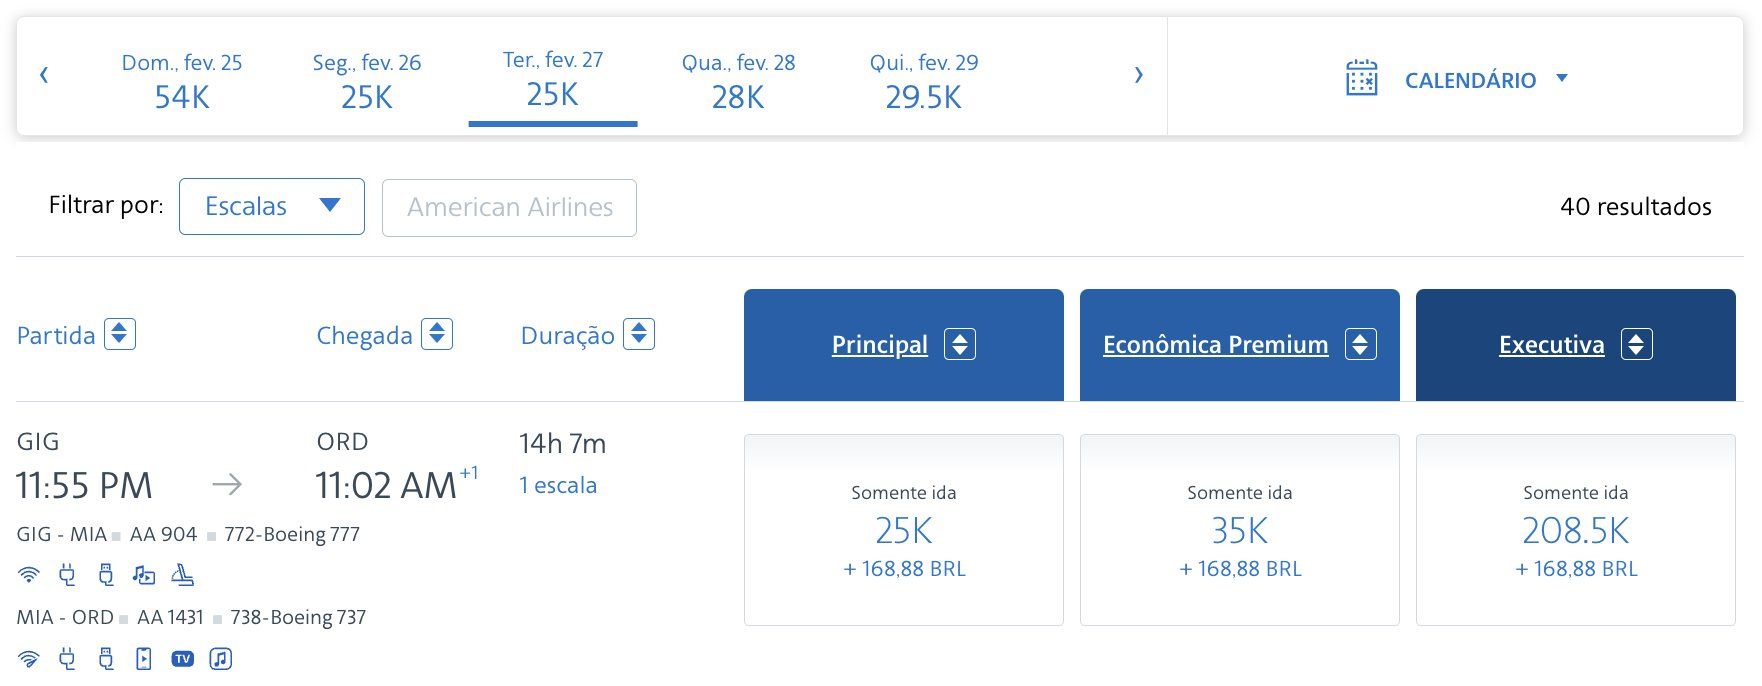The width and height of the screenshot is (1762, 686).
Task: Click the entertainment media icon on GIG-MIA flight
Action: point(144,575)
